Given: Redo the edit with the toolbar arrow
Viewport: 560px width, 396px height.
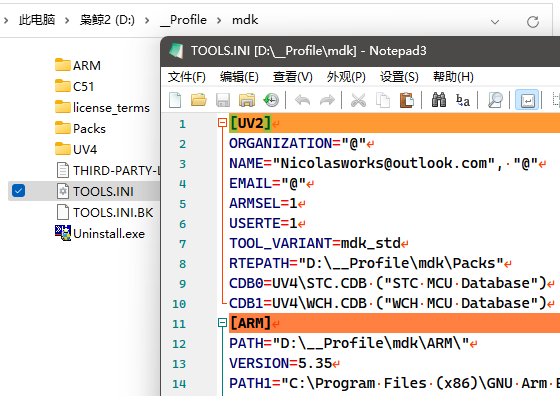Looking at the screenshot, I should 327,100.
